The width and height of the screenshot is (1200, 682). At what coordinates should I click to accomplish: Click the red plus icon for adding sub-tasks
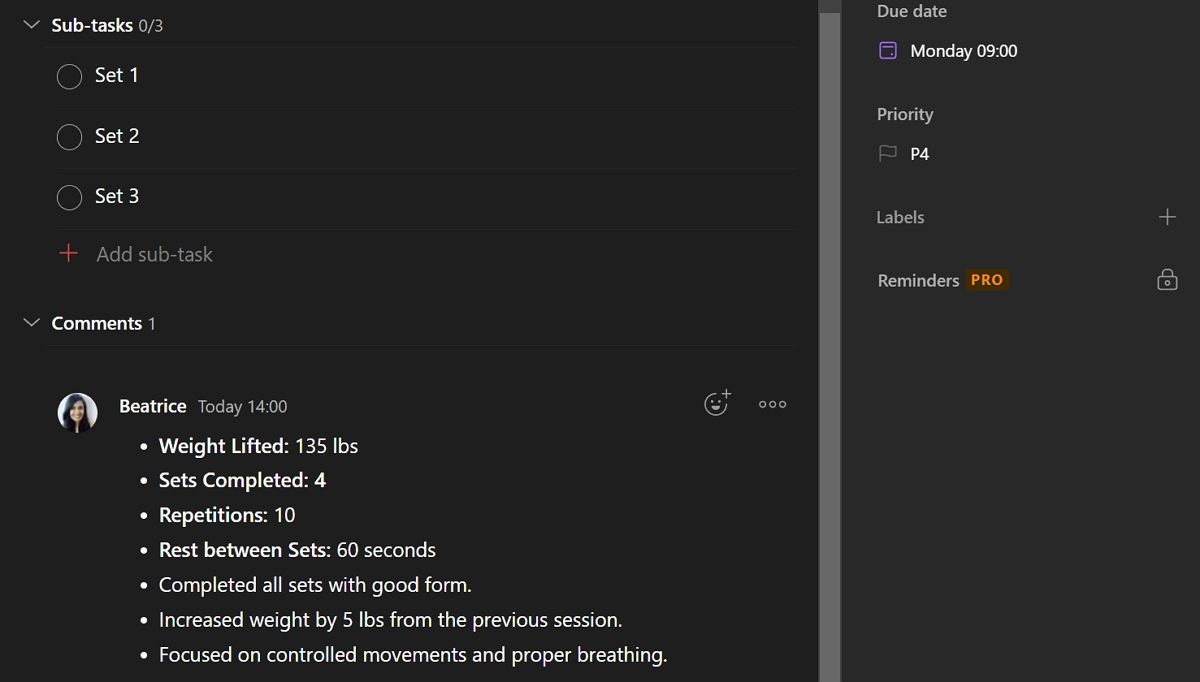tap(68, 253)
